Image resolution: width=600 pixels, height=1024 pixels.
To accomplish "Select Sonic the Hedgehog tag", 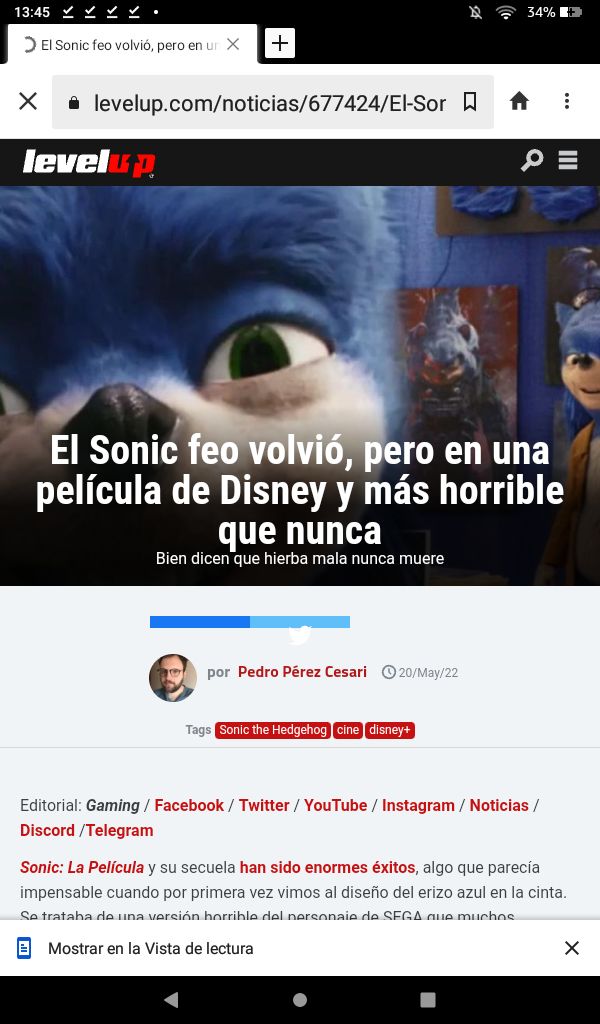I will click(x=273, y=730).
